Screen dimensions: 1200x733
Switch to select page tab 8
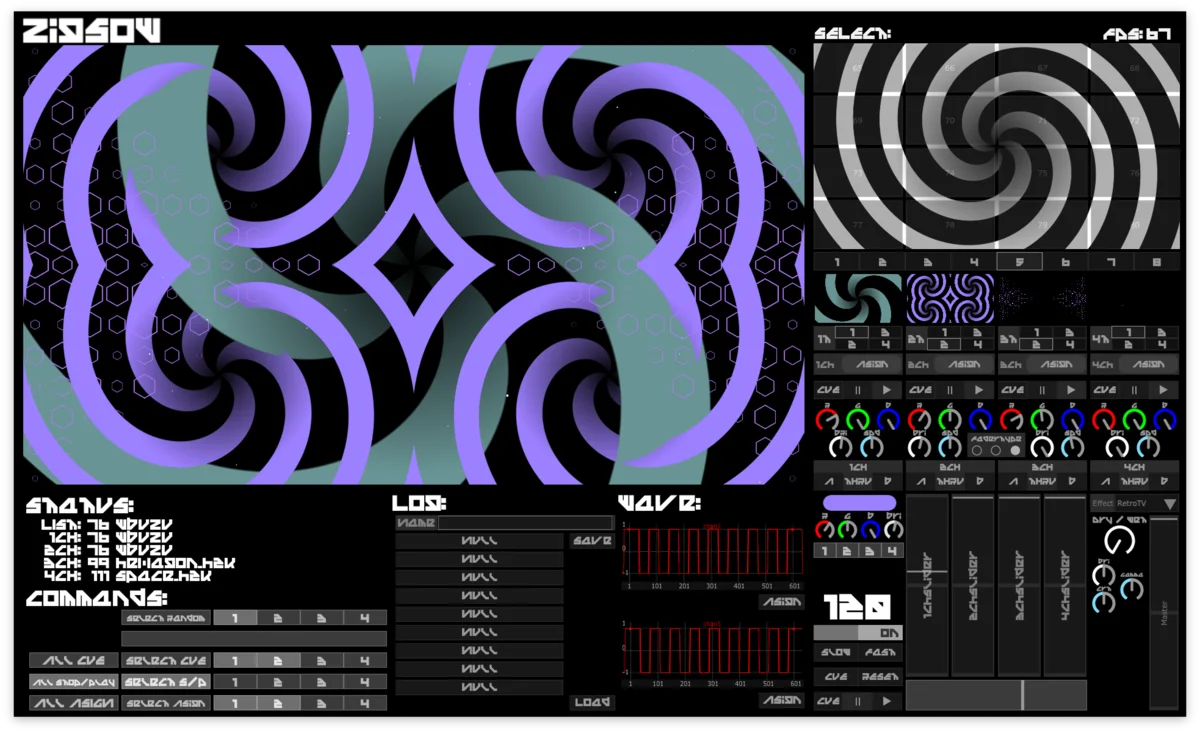(1157, 262)
